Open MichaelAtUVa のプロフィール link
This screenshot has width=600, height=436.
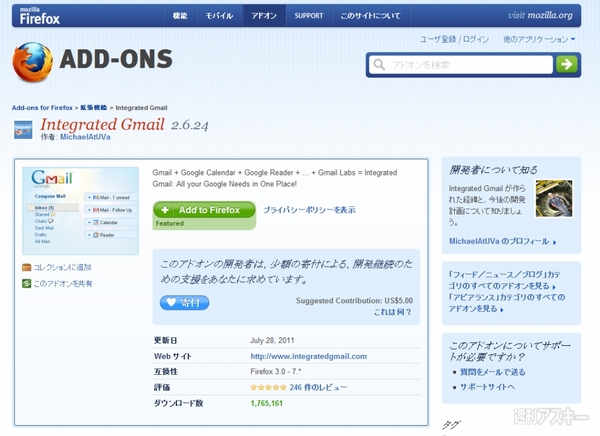502,242
